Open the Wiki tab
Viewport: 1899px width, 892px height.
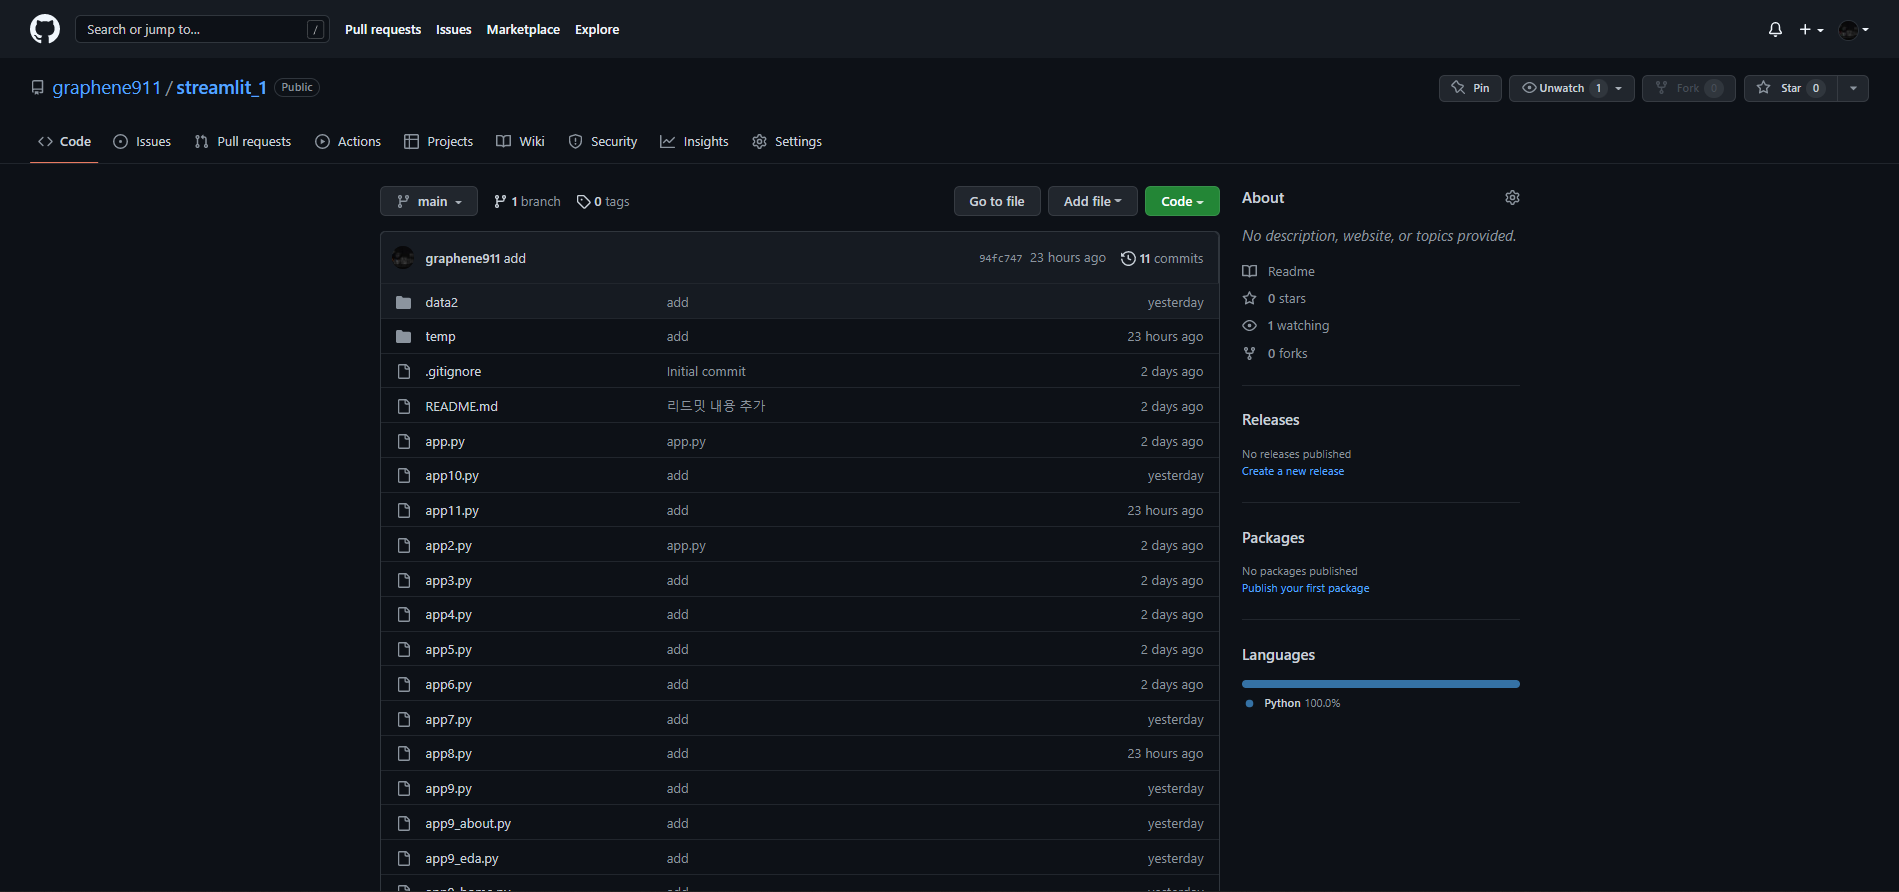(x=520, y=142)
